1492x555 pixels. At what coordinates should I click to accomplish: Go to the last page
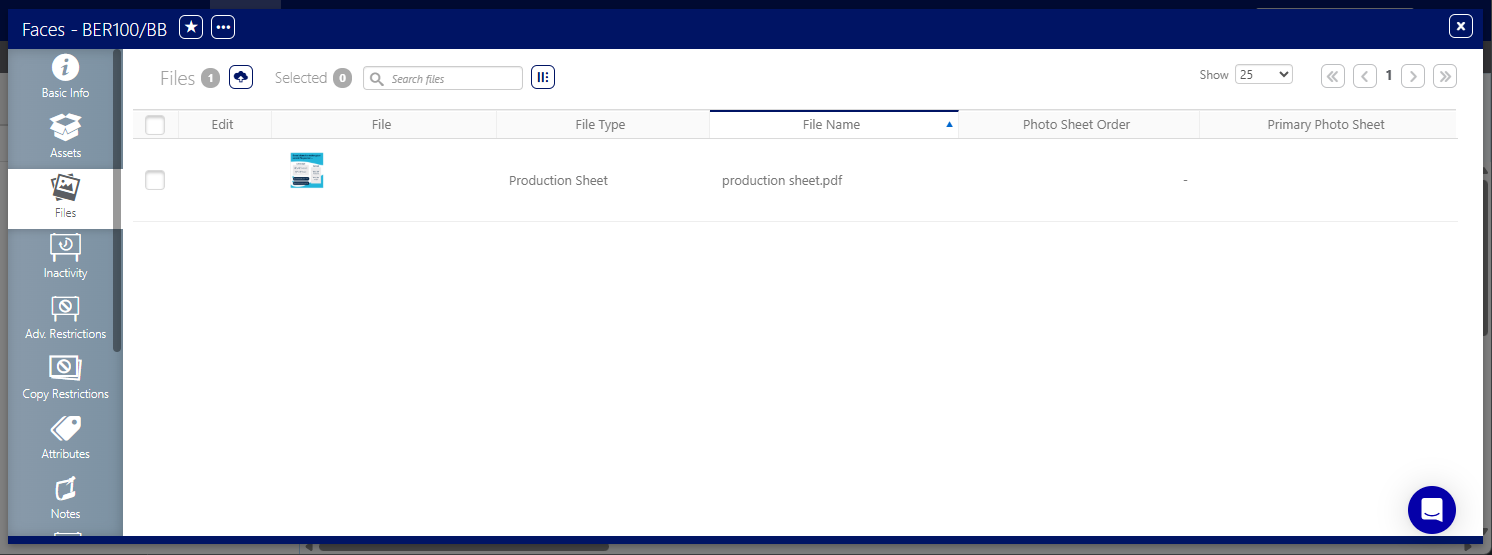click(x=1445, y=76)
